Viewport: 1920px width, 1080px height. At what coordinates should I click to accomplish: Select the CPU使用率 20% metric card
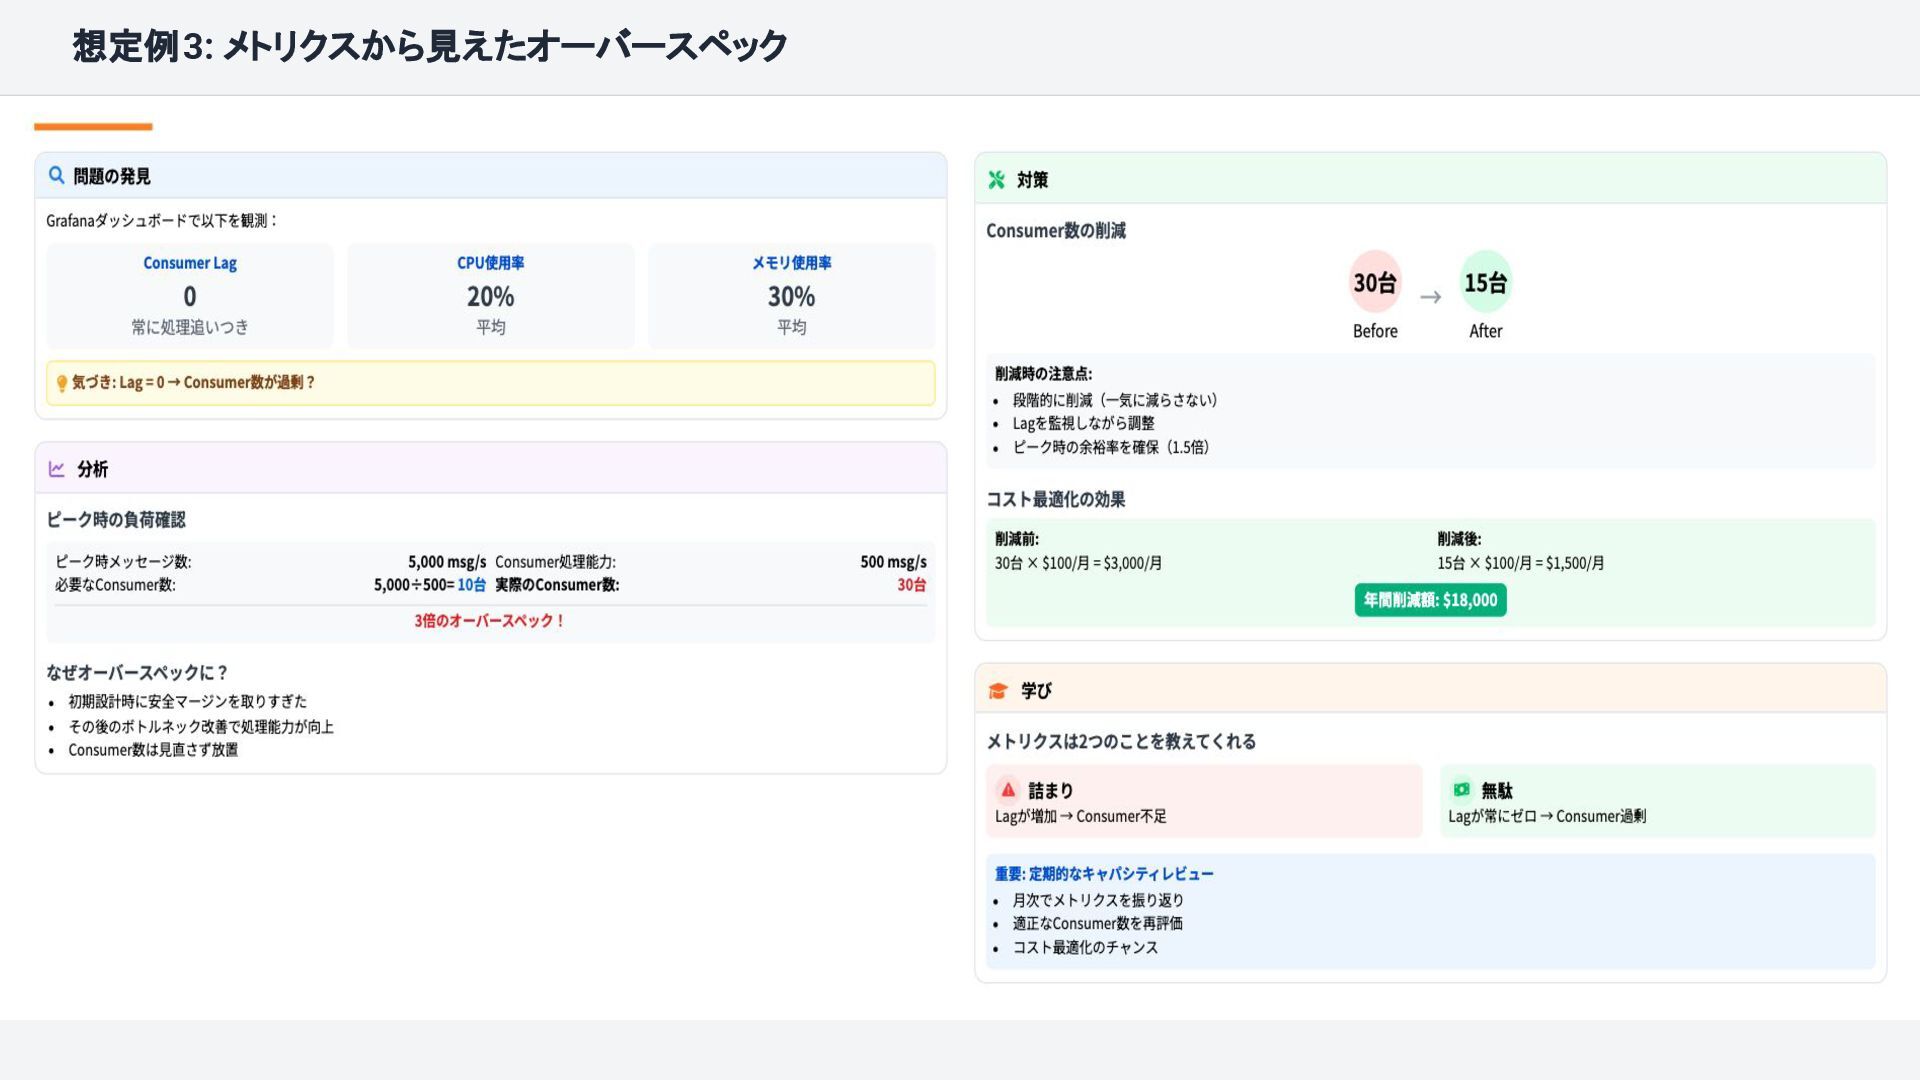[x=490, y=296]
